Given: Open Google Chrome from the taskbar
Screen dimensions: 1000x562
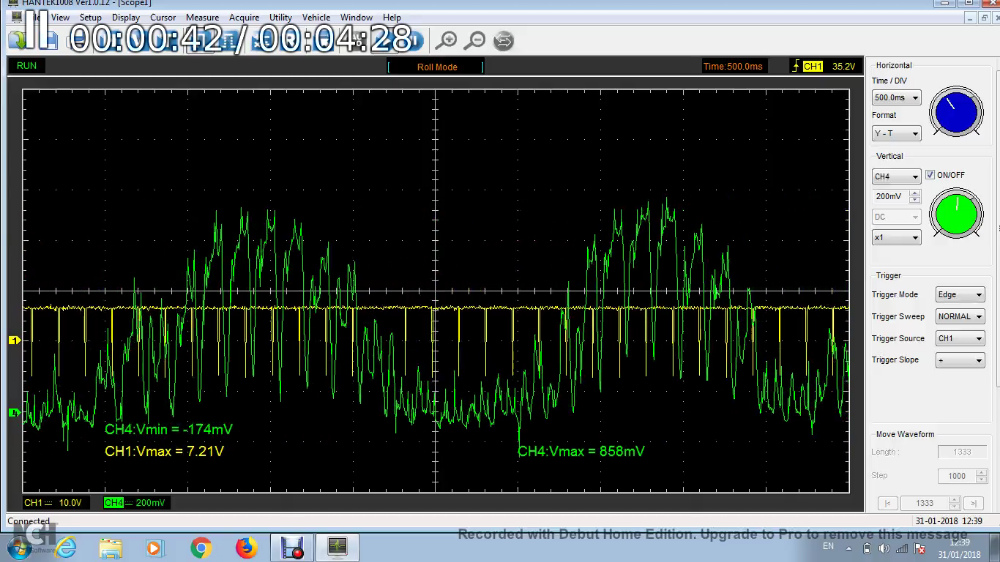Looking at the screenshot, I should (x=201, y=548).
